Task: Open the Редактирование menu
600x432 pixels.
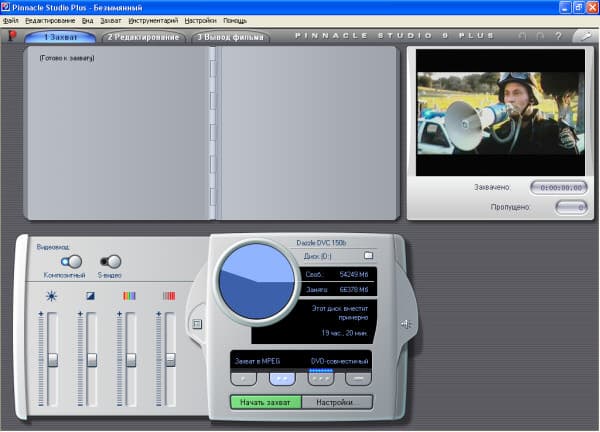Action: pyautogui.click(x=50, y=21)
